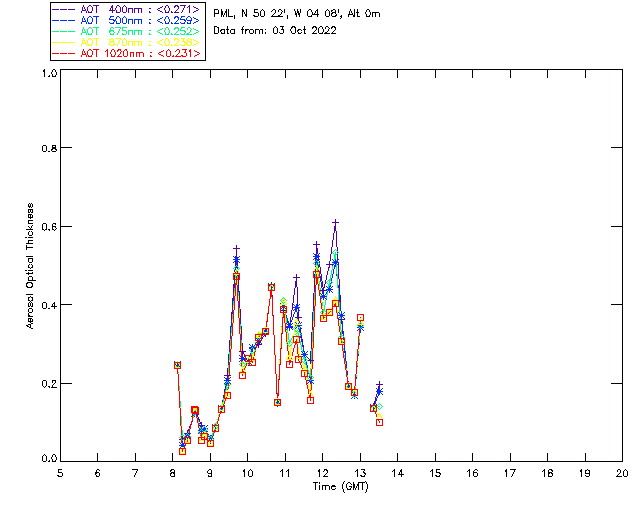This screenshot has height=512, width=640.
Task: Click the y-axis tick label '0.2'
Action: (x=49, y=384)
